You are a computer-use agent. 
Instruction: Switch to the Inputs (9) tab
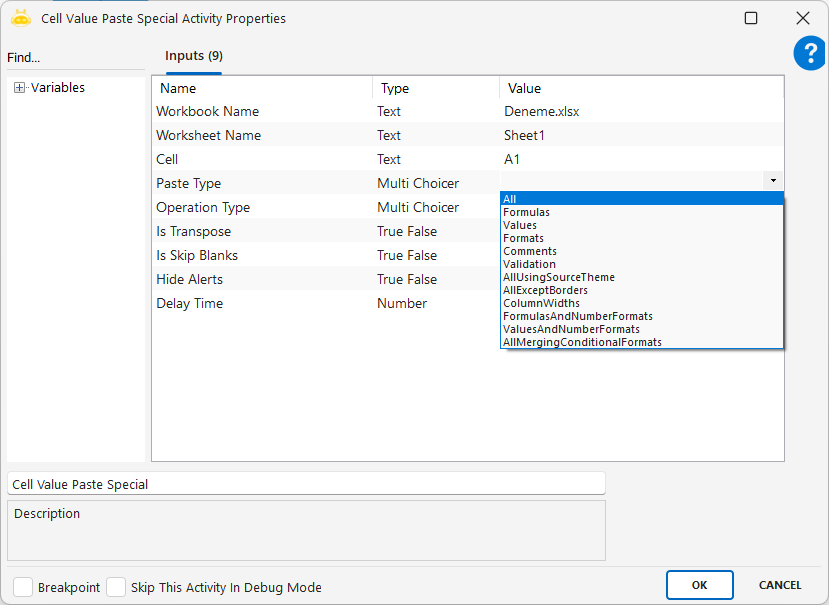coord(194,57)
